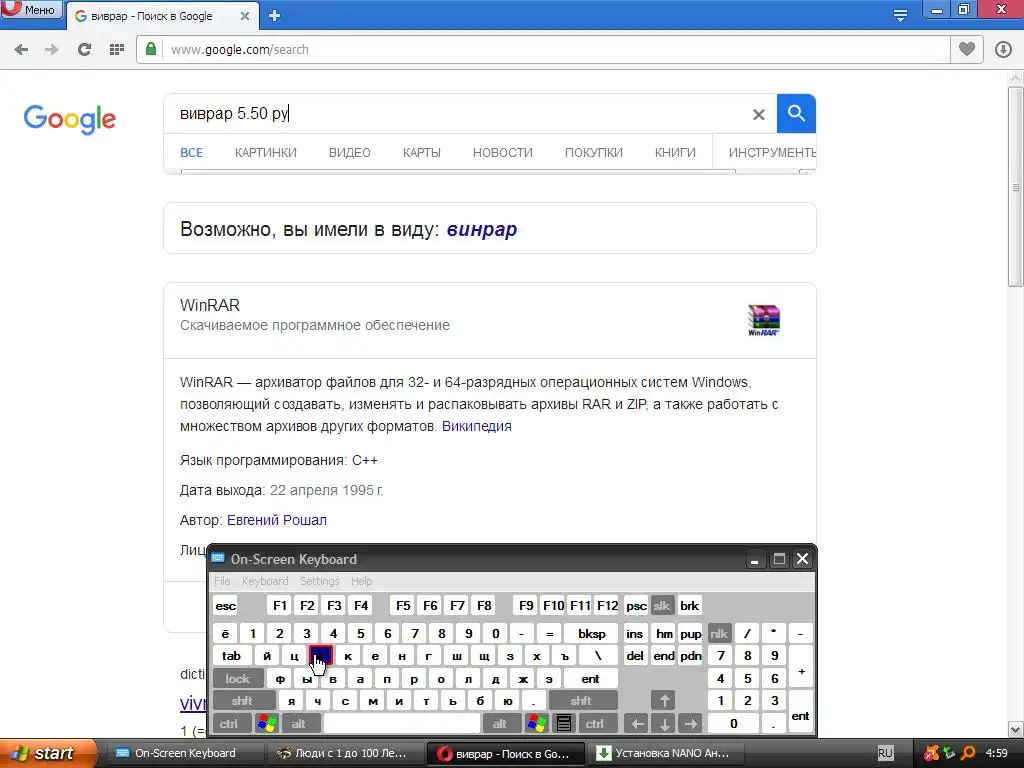This screenshot has width=1024, height=768.
Task: Follow the suggested spelling винрар link
Action: [482, 229]
